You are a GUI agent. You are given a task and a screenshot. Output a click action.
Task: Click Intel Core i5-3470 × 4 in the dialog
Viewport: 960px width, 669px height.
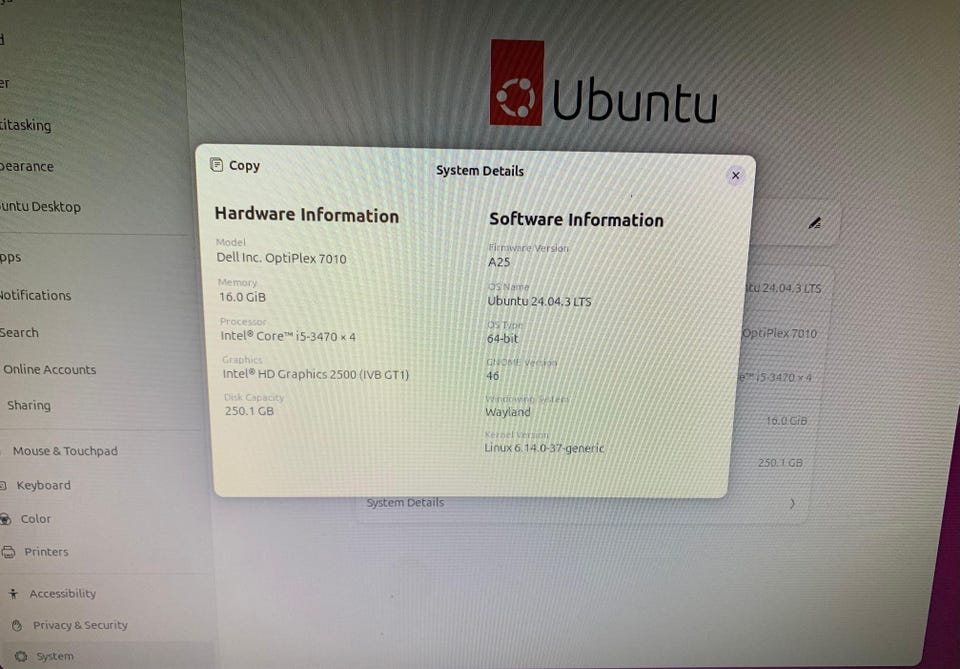click(288, 336)
